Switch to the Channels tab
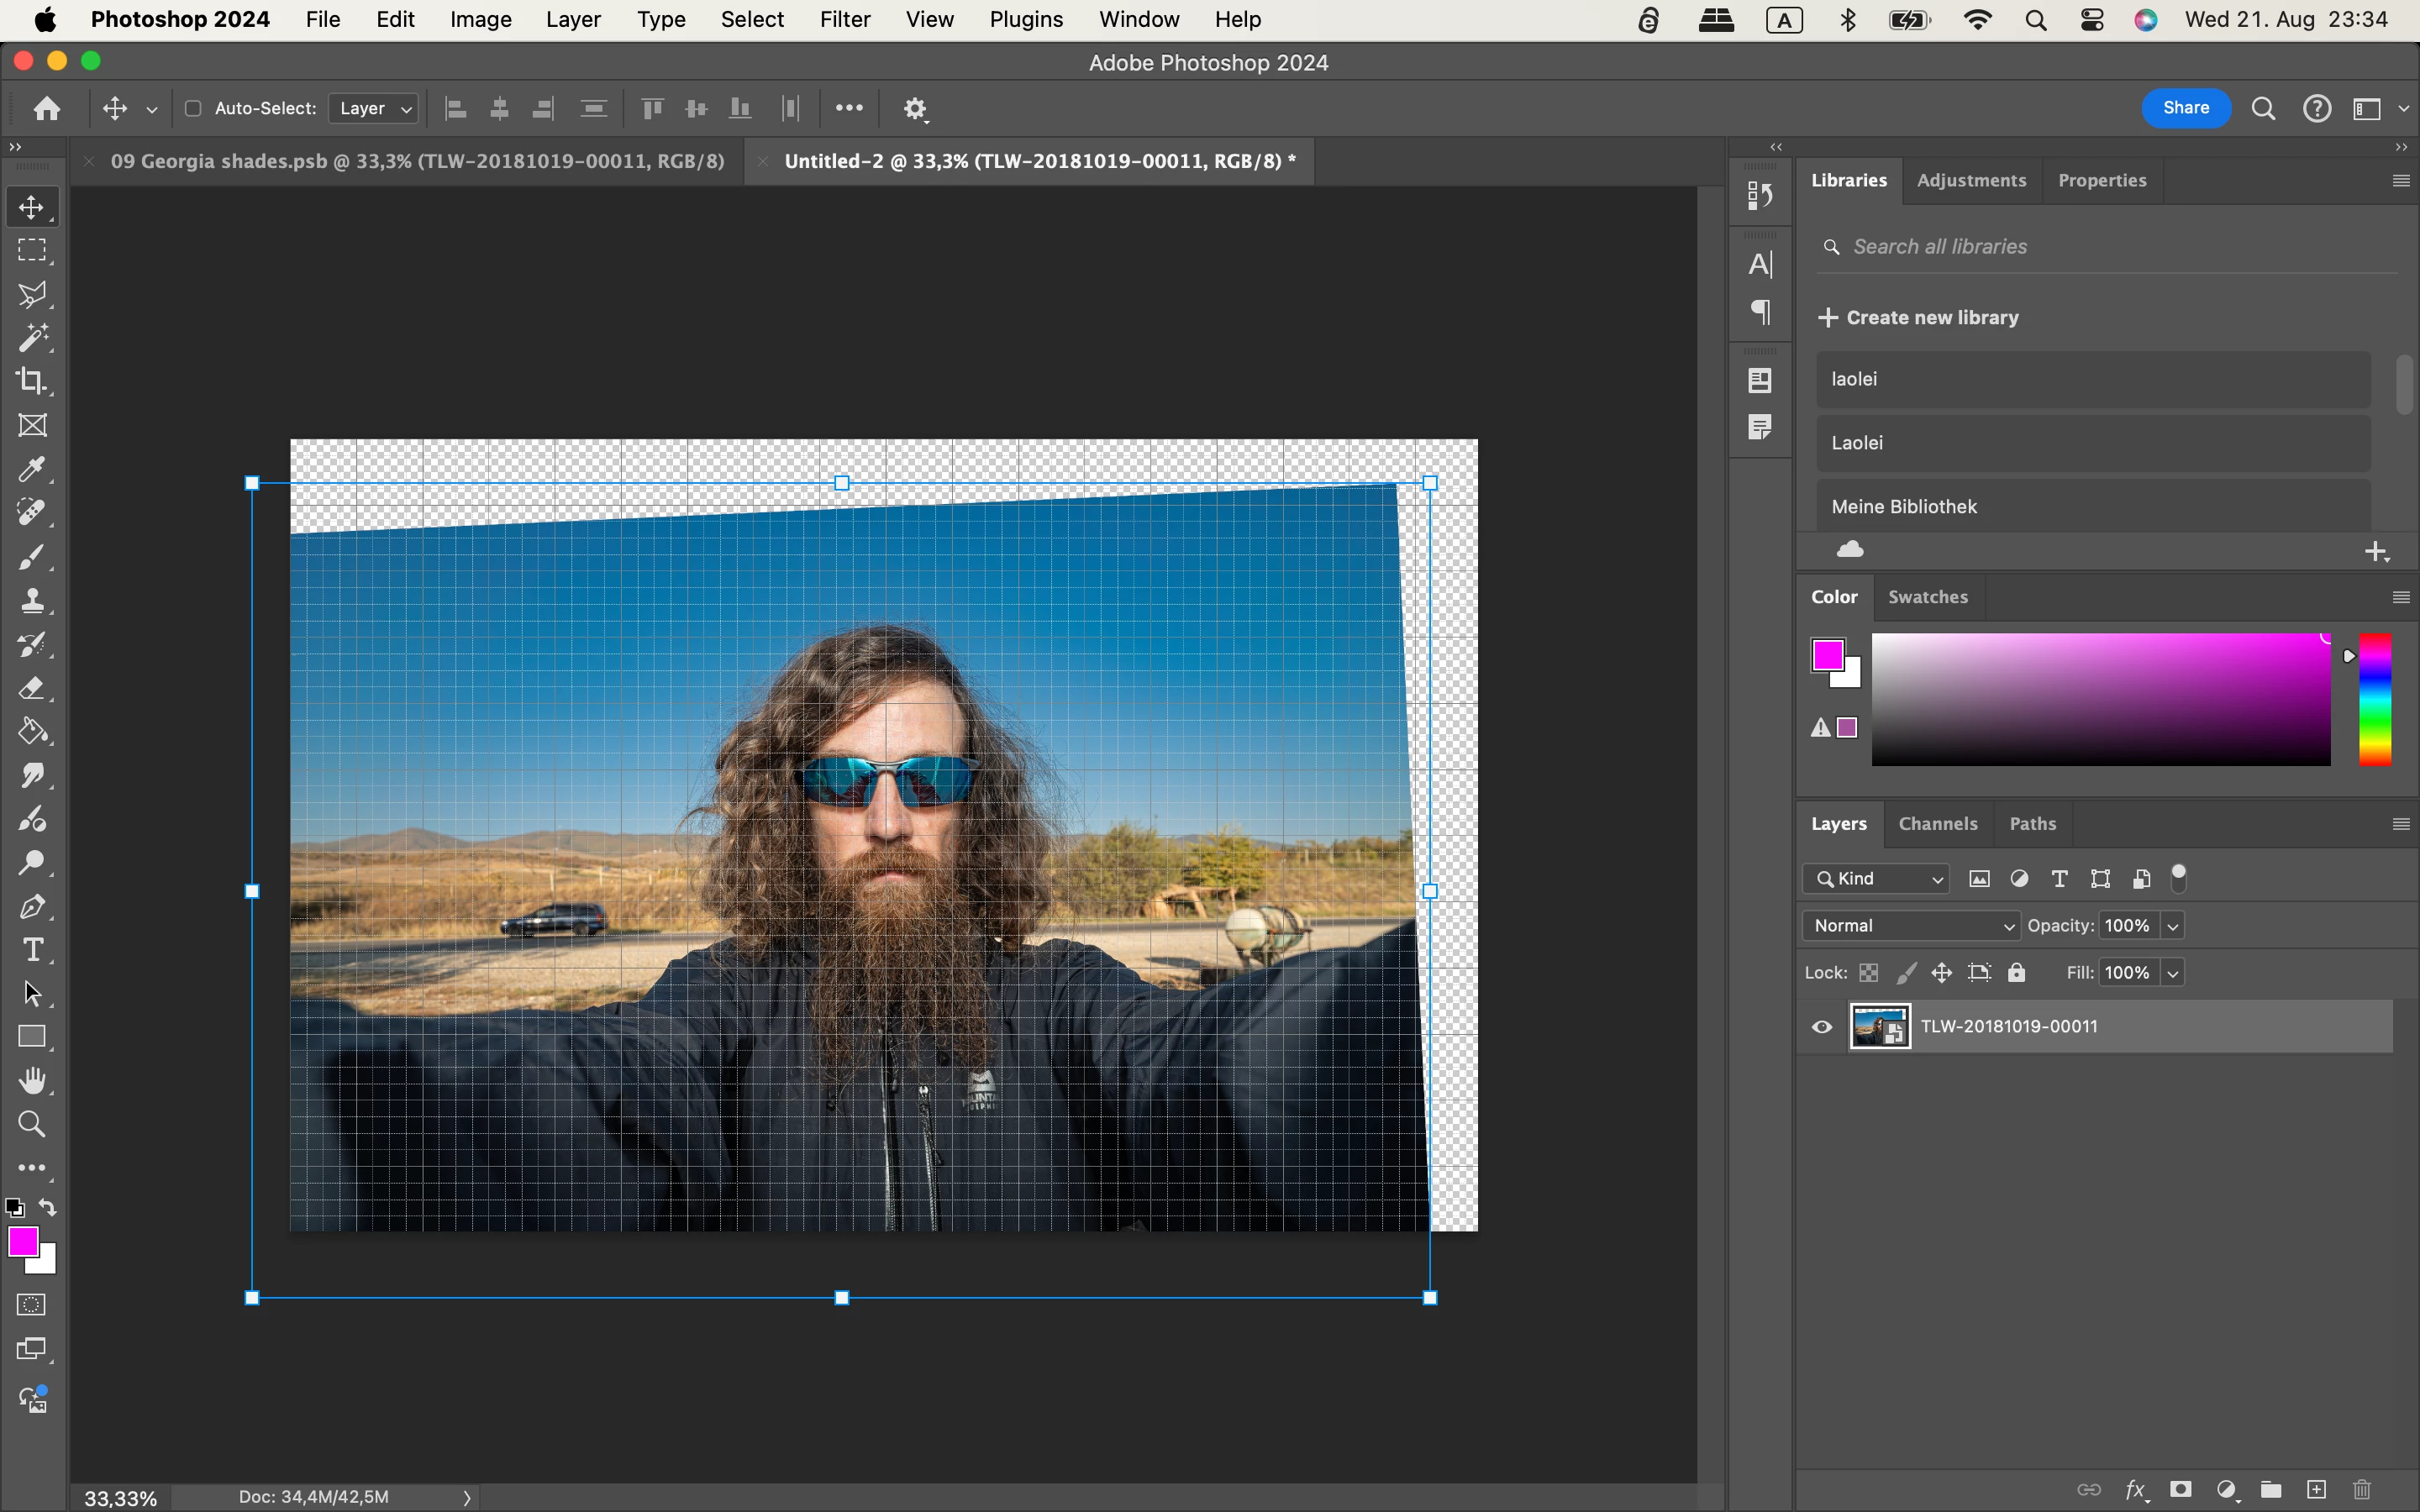Screen dimensions: 2420x1512 point(1937,824)
